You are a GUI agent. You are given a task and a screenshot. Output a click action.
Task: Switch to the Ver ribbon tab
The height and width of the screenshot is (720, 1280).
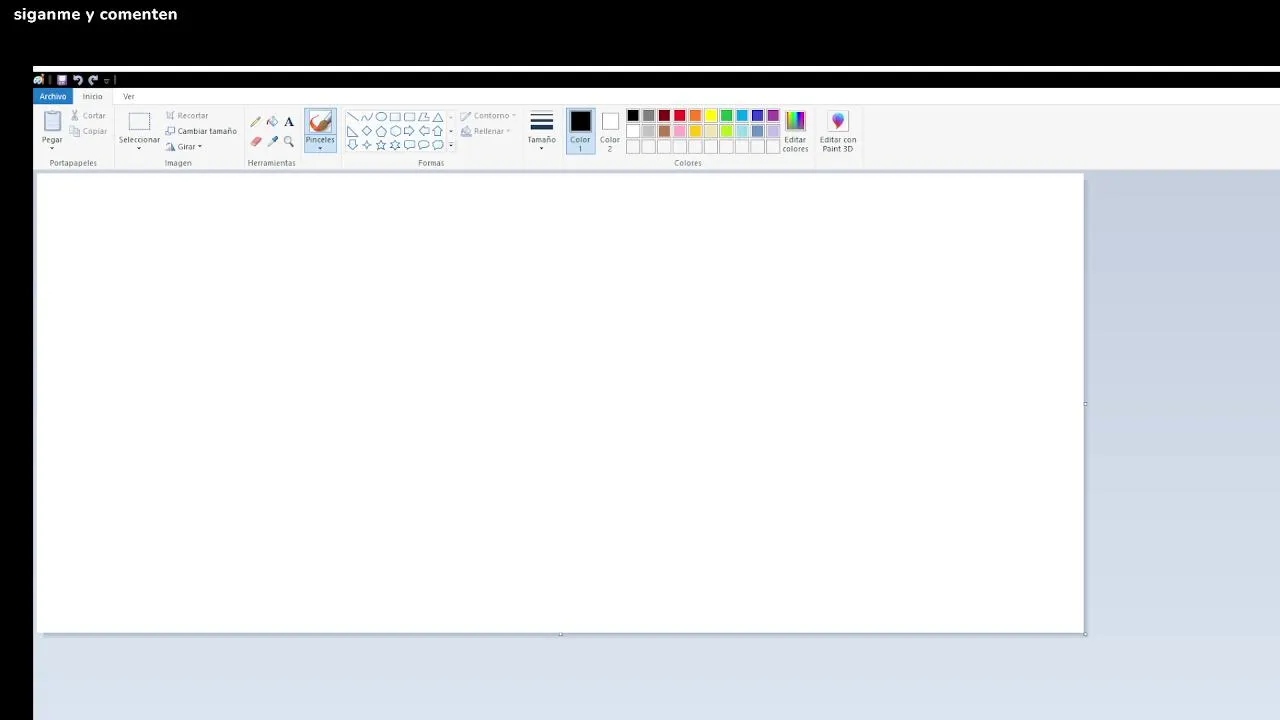click(x=129, y=96)
